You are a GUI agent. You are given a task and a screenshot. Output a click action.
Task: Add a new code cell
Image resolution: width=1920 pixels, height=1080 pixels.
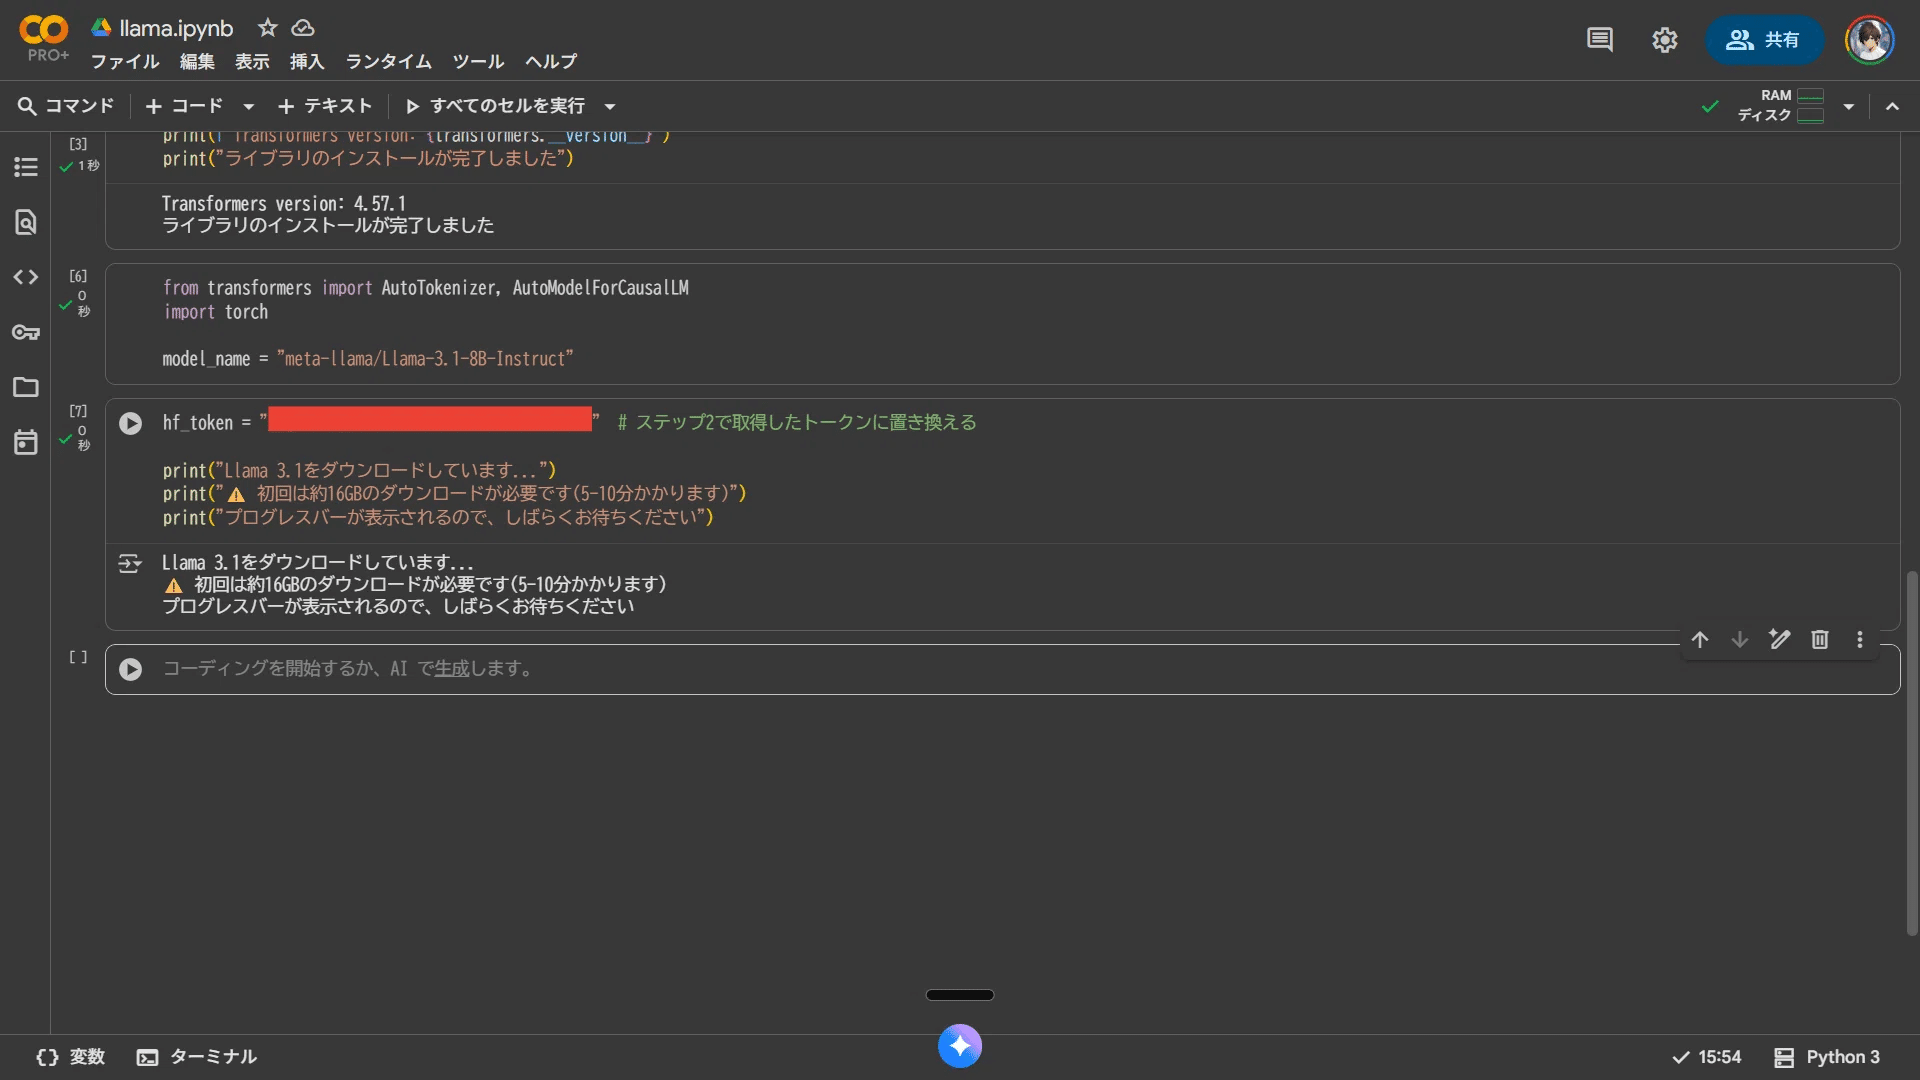click(184, 106)
